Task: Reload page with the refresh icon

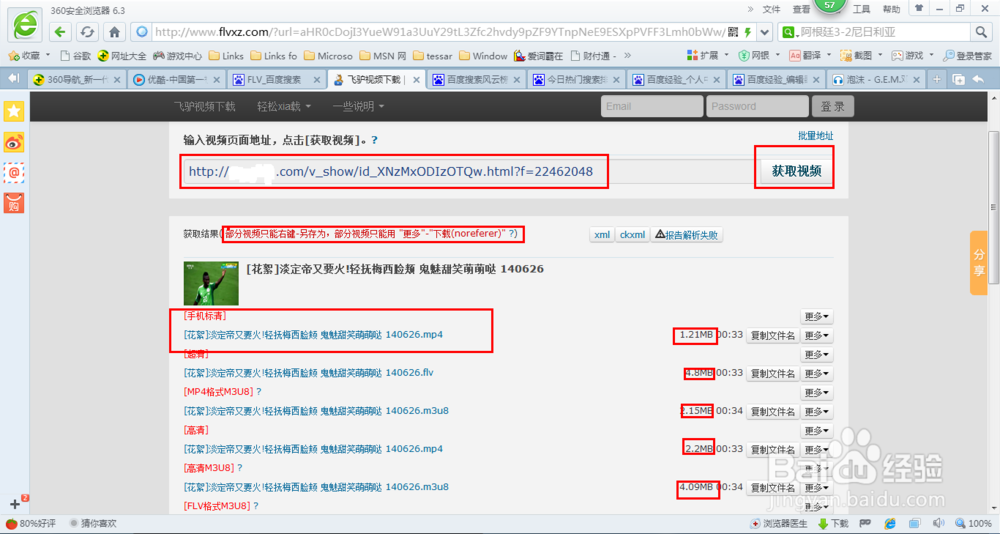Action: click(x=87, y=32)
